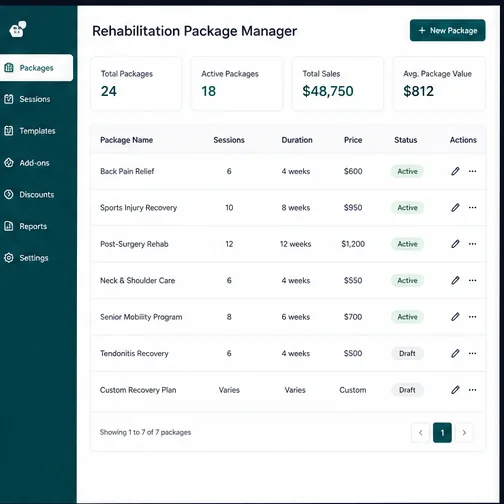
Task: Click the Sessions calendar icon
Action: point(9,99)
